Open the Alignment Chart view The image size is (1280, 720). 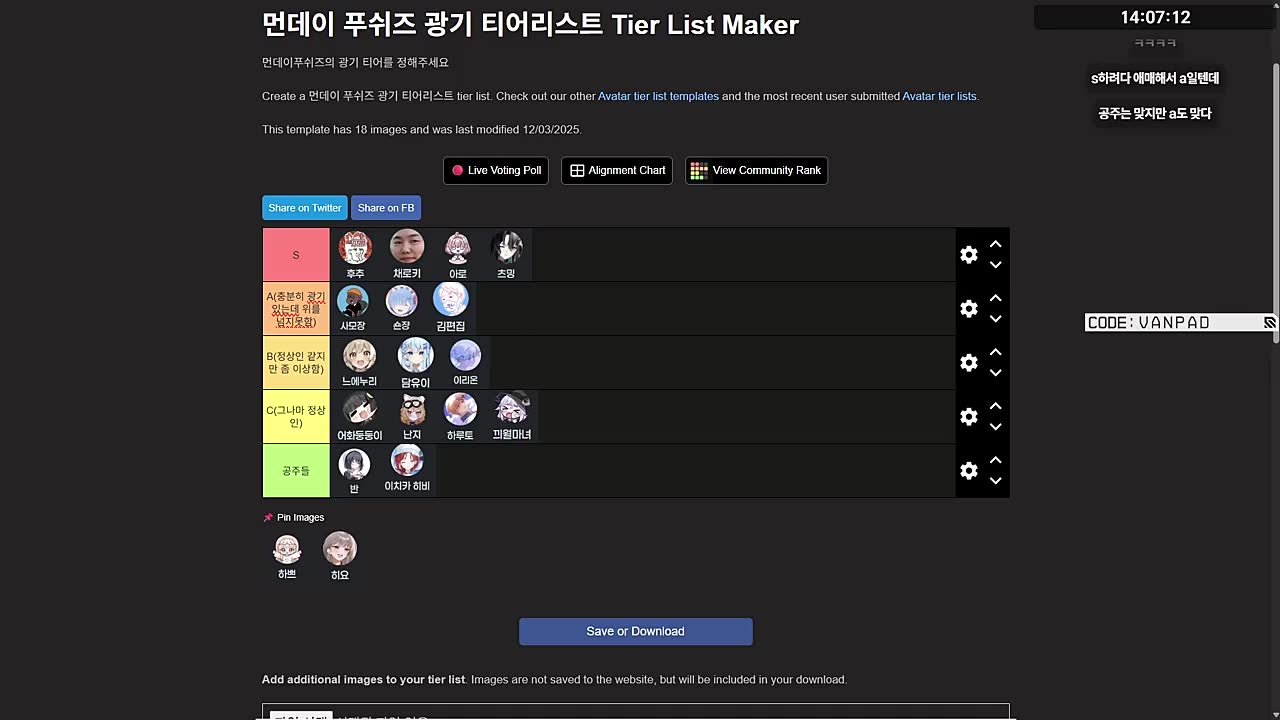coord(617,171)
